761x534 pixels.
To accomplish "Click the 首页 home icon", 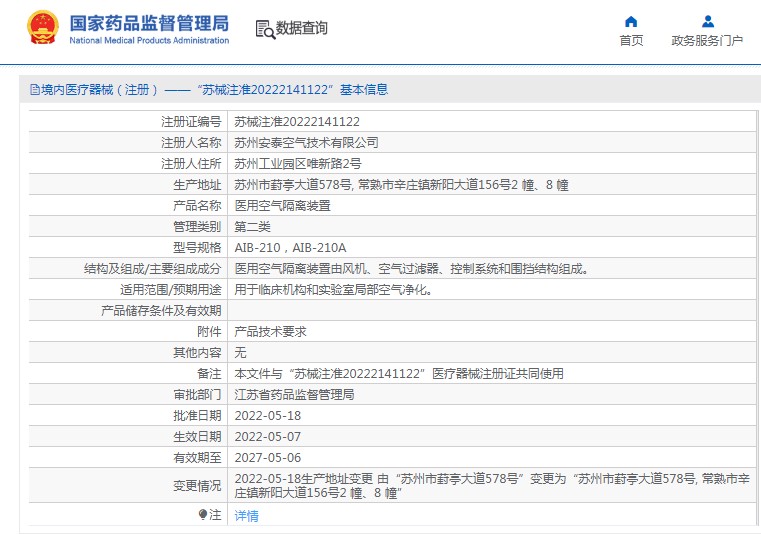I will coord(631,21).
